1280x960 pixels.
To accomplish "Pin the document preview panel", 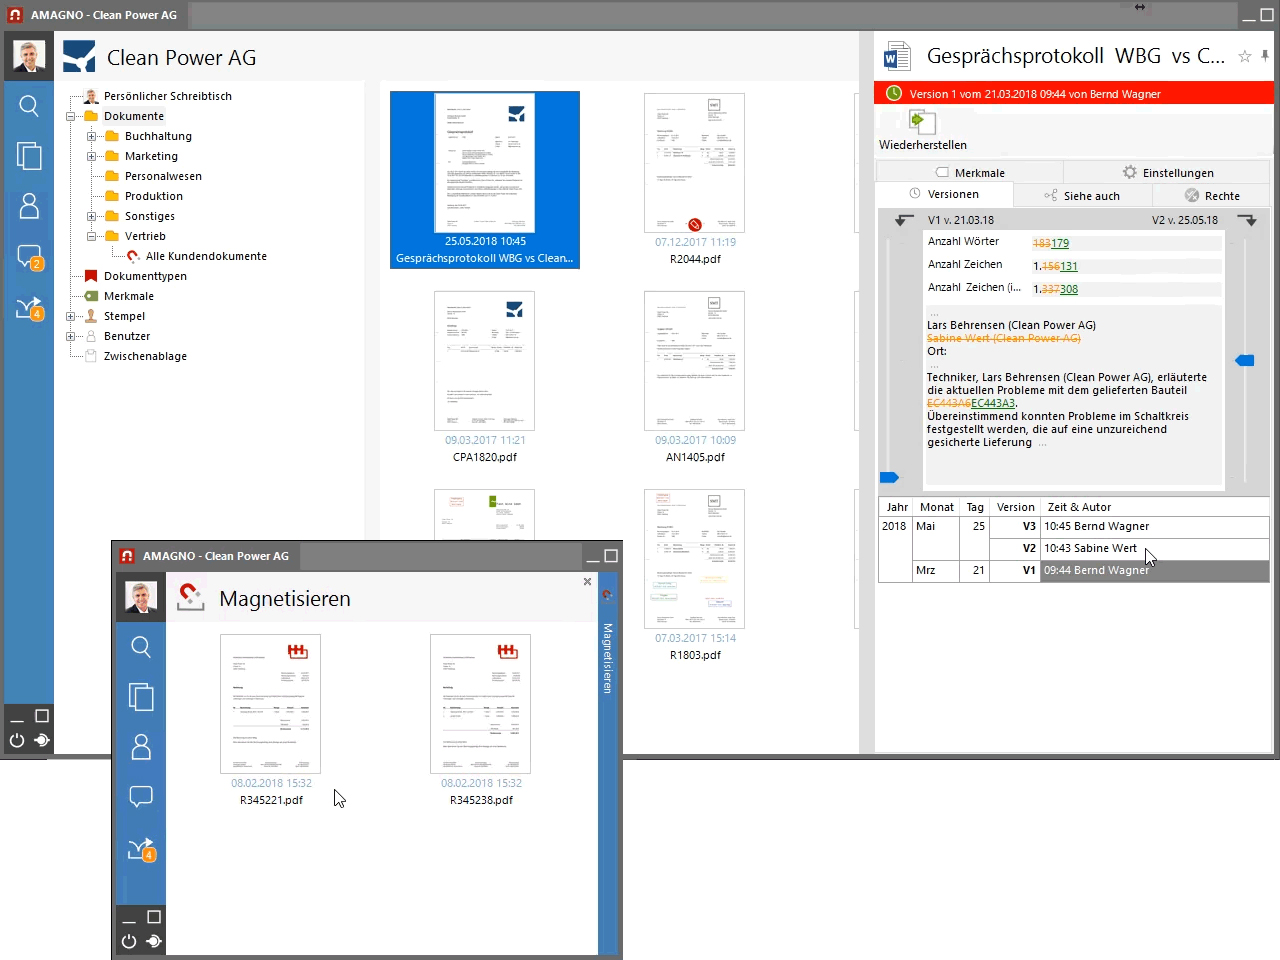I will coord(1265,56).
